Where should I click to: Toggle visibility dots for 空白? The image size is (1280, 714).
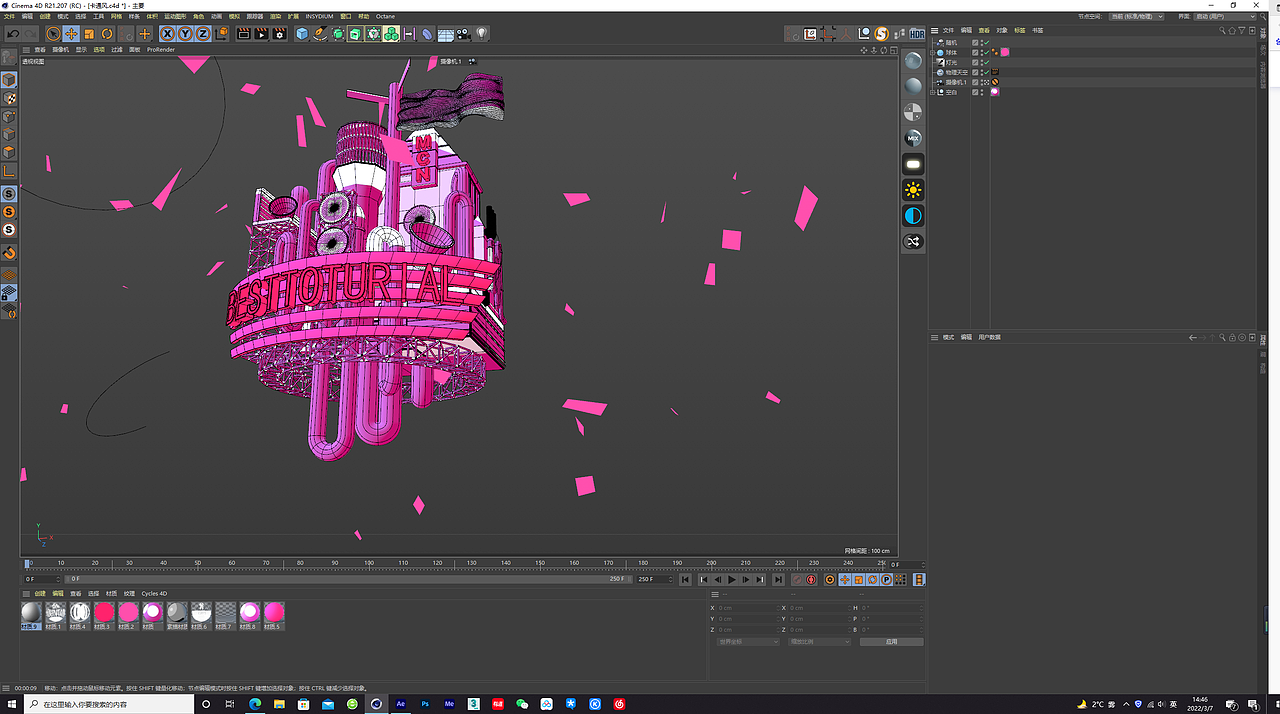982,92
